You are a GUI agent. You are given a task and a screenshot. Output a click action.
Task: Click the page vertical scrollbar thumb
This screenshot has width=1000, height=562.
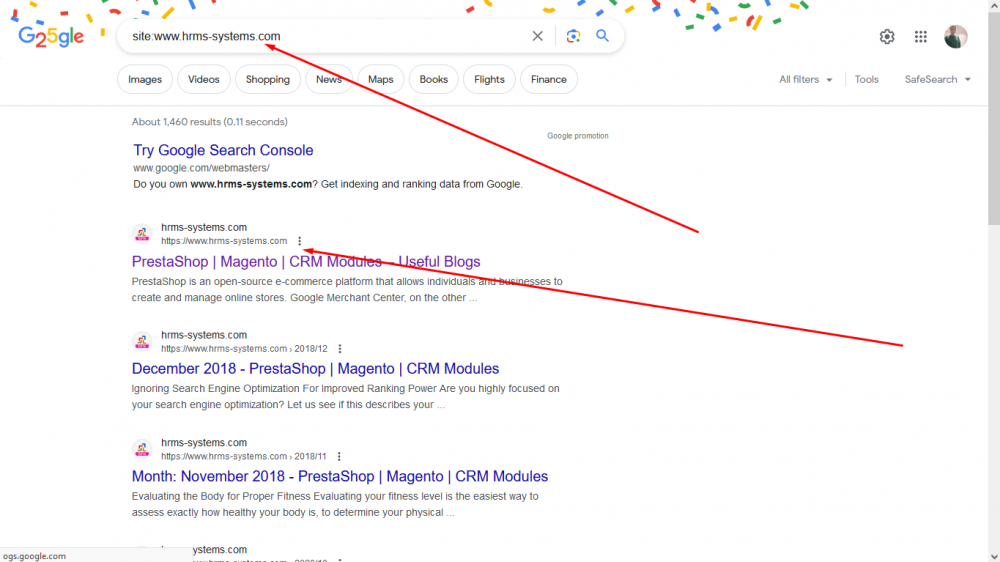click(994, 118)
